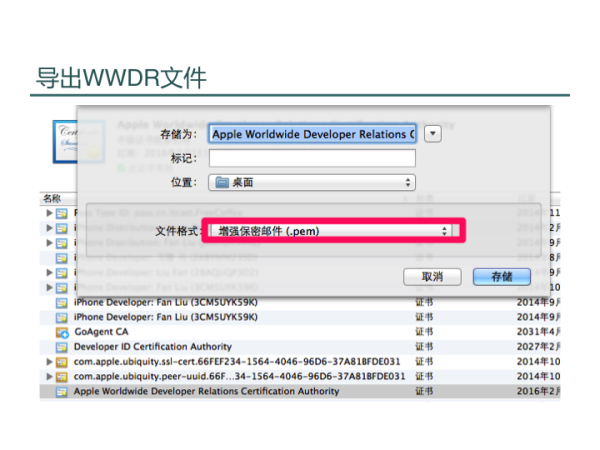Click the 存储为 filename input field
Viewport: 600px width, 450px height.
312,134
